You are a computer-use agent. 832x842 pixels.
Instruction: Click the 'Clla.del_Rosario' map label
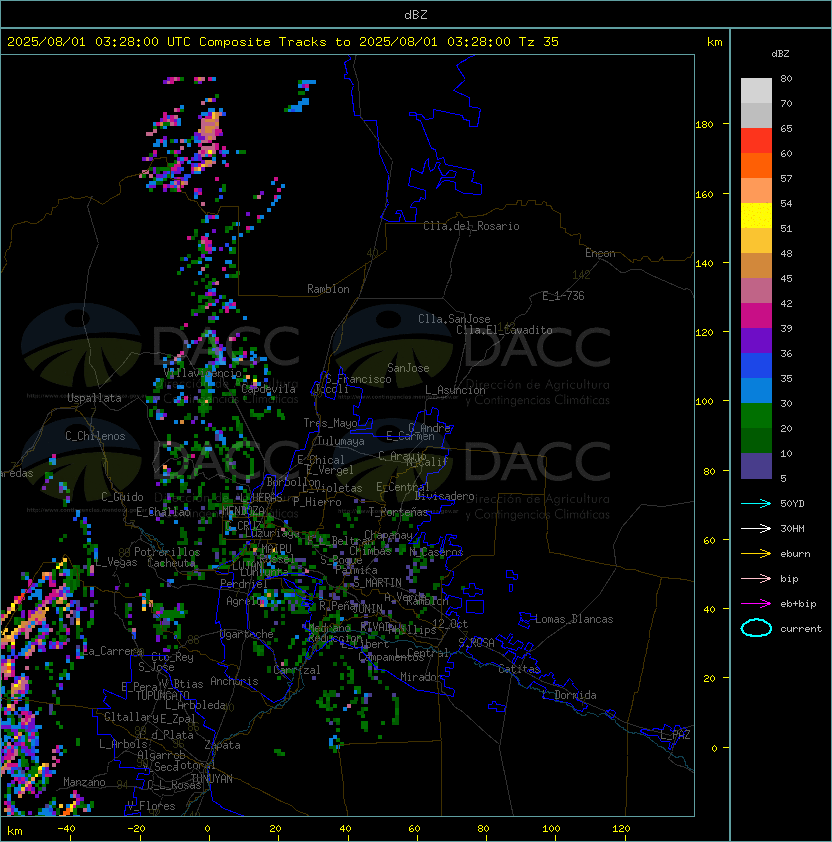coord(471,226)
